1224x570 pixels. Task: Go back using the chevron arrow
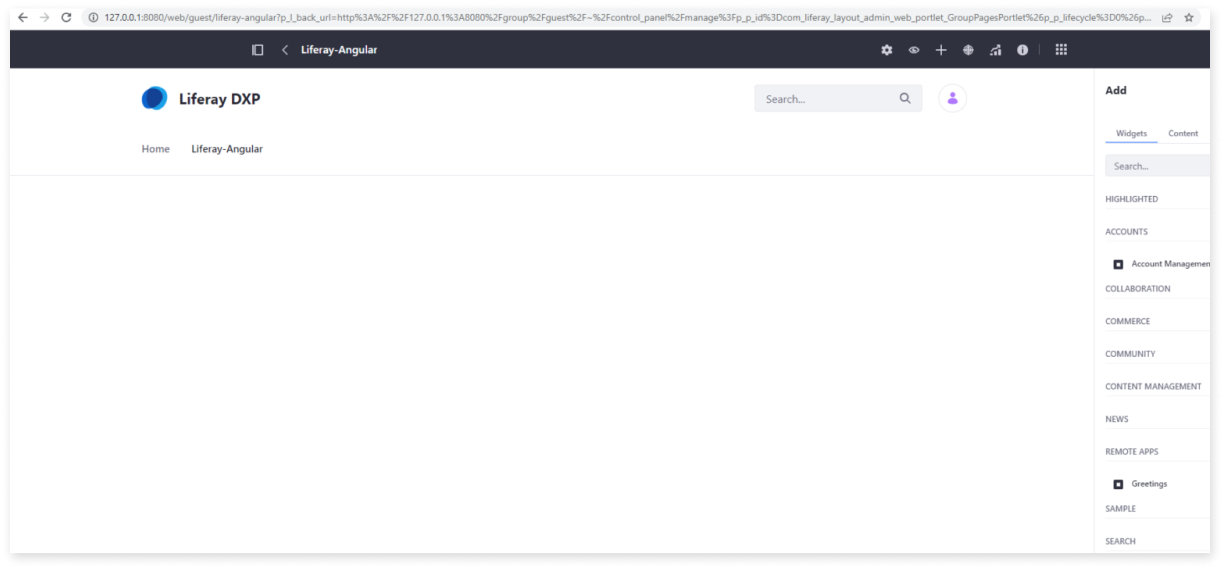pos(285,50)
